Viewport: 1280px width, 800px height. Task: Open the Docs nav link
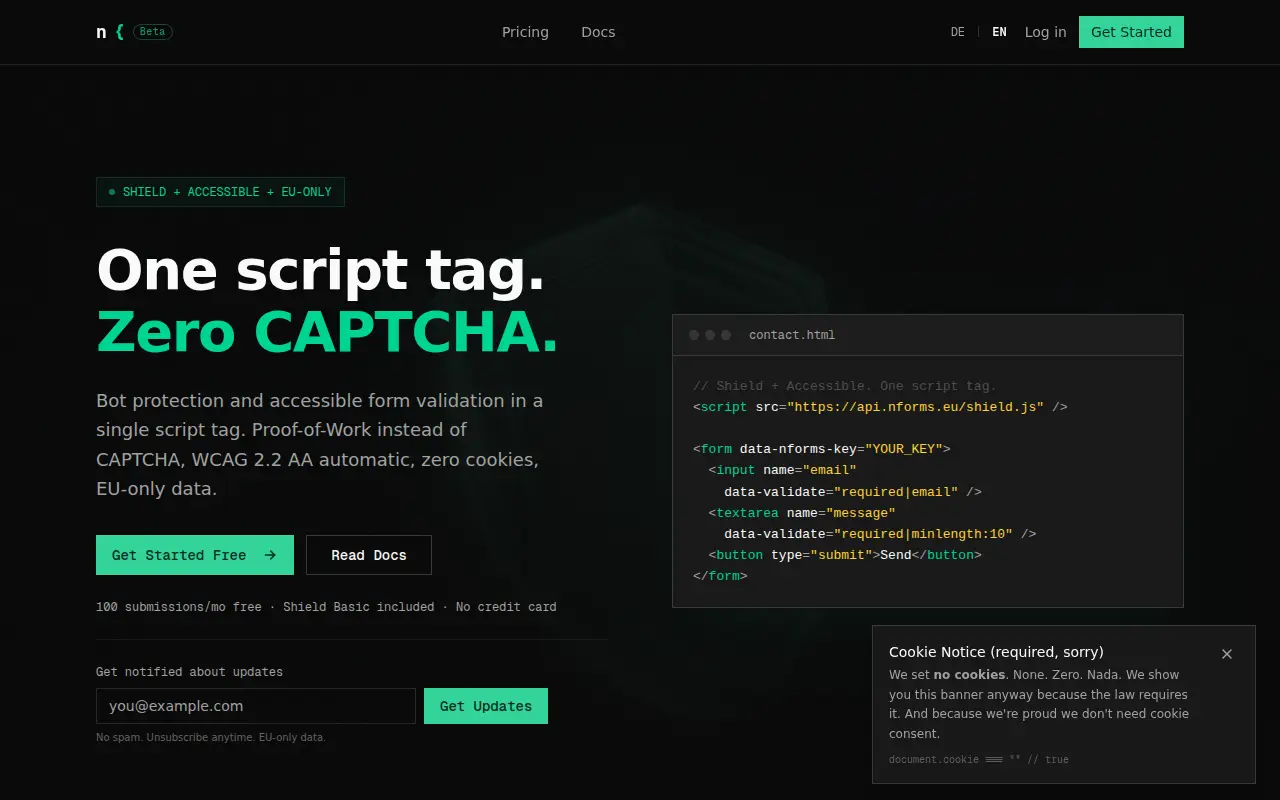598,32
